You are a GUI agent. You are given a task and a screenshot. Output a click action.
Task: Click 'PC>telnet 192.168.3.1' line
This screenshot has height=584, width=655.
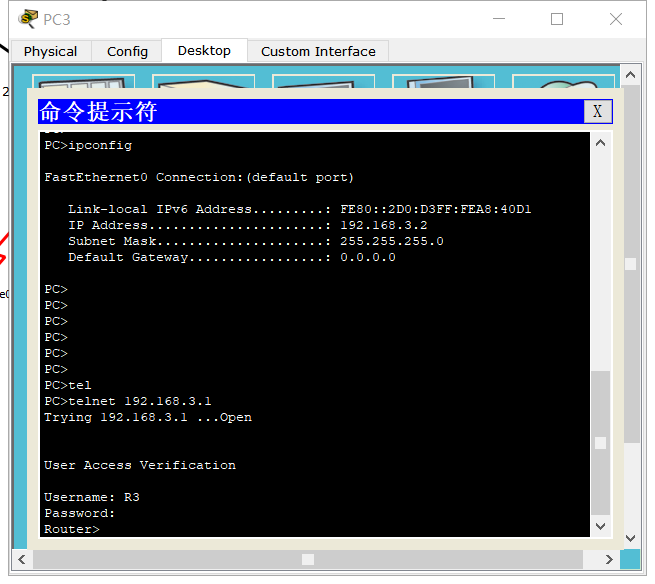127,401
